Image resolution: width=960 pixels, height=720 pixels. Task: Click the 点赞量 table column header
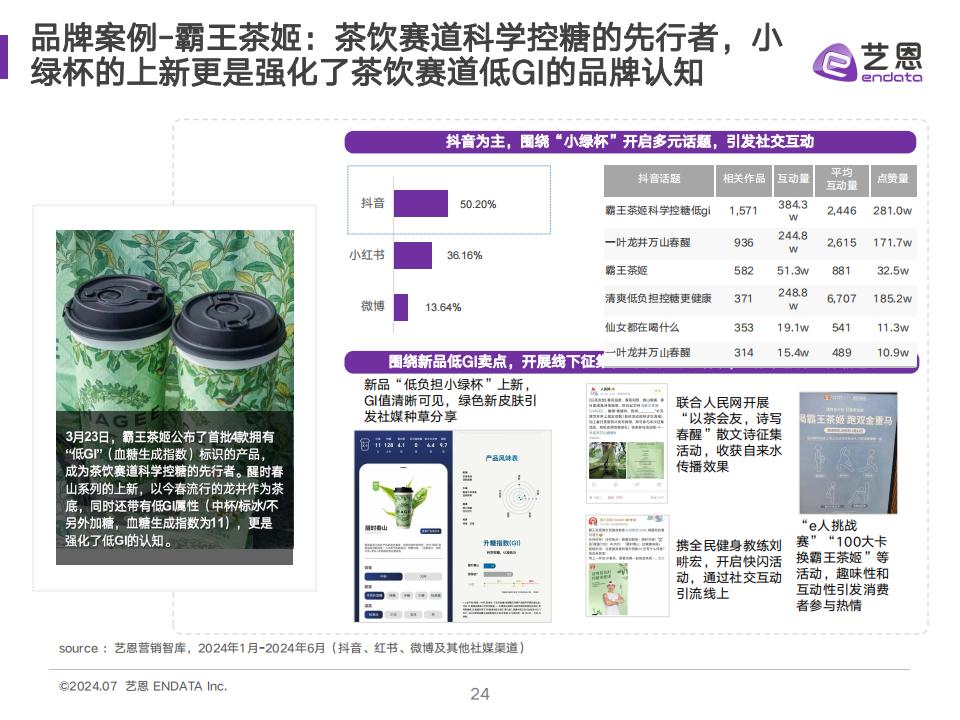click(893, 179)
